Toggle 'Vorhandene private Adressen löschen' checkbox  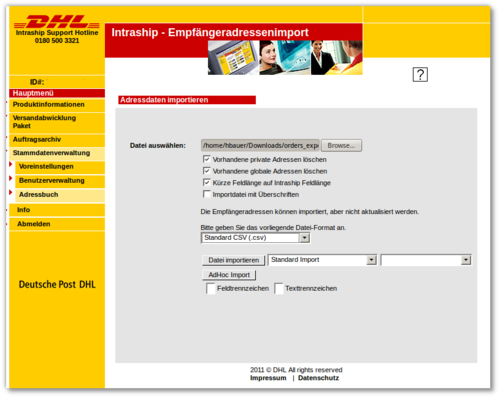[207, 159]
